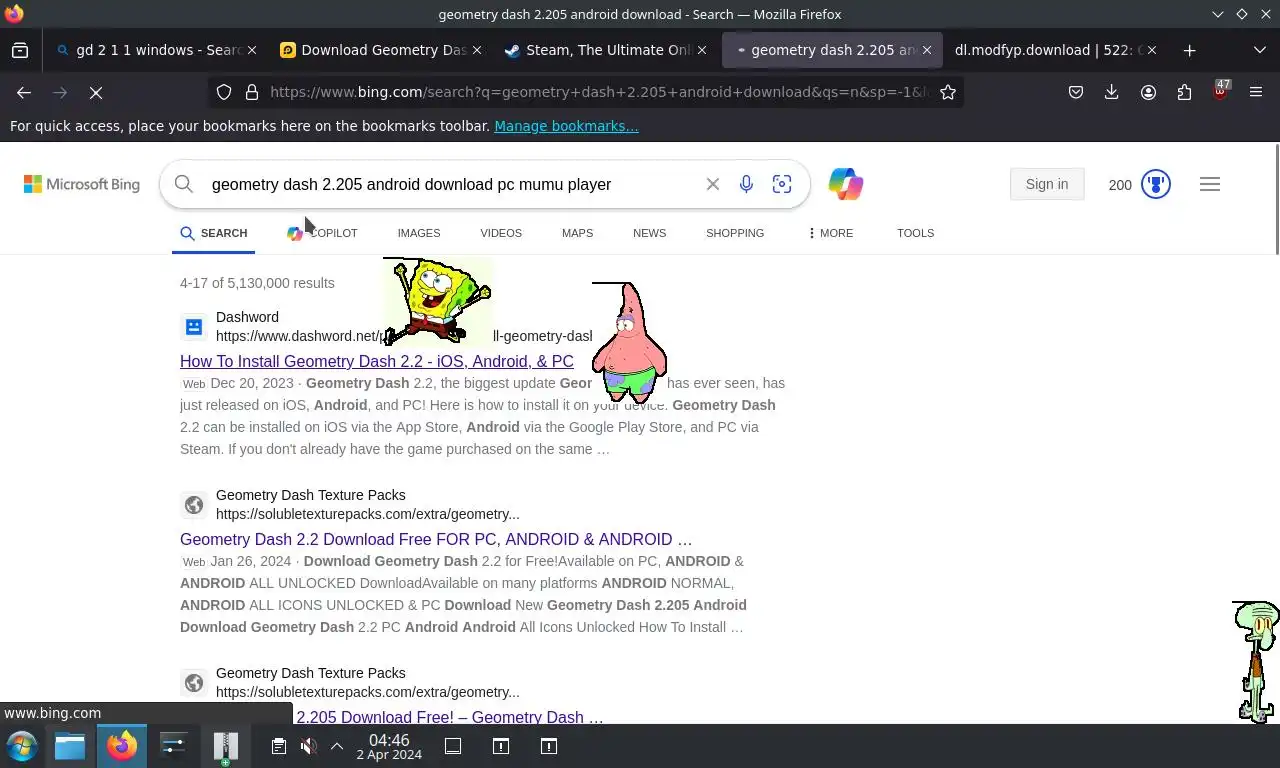The image size is (1280, 768).
Task: Click the Rewards points count 200
Action: [1120, 184]
